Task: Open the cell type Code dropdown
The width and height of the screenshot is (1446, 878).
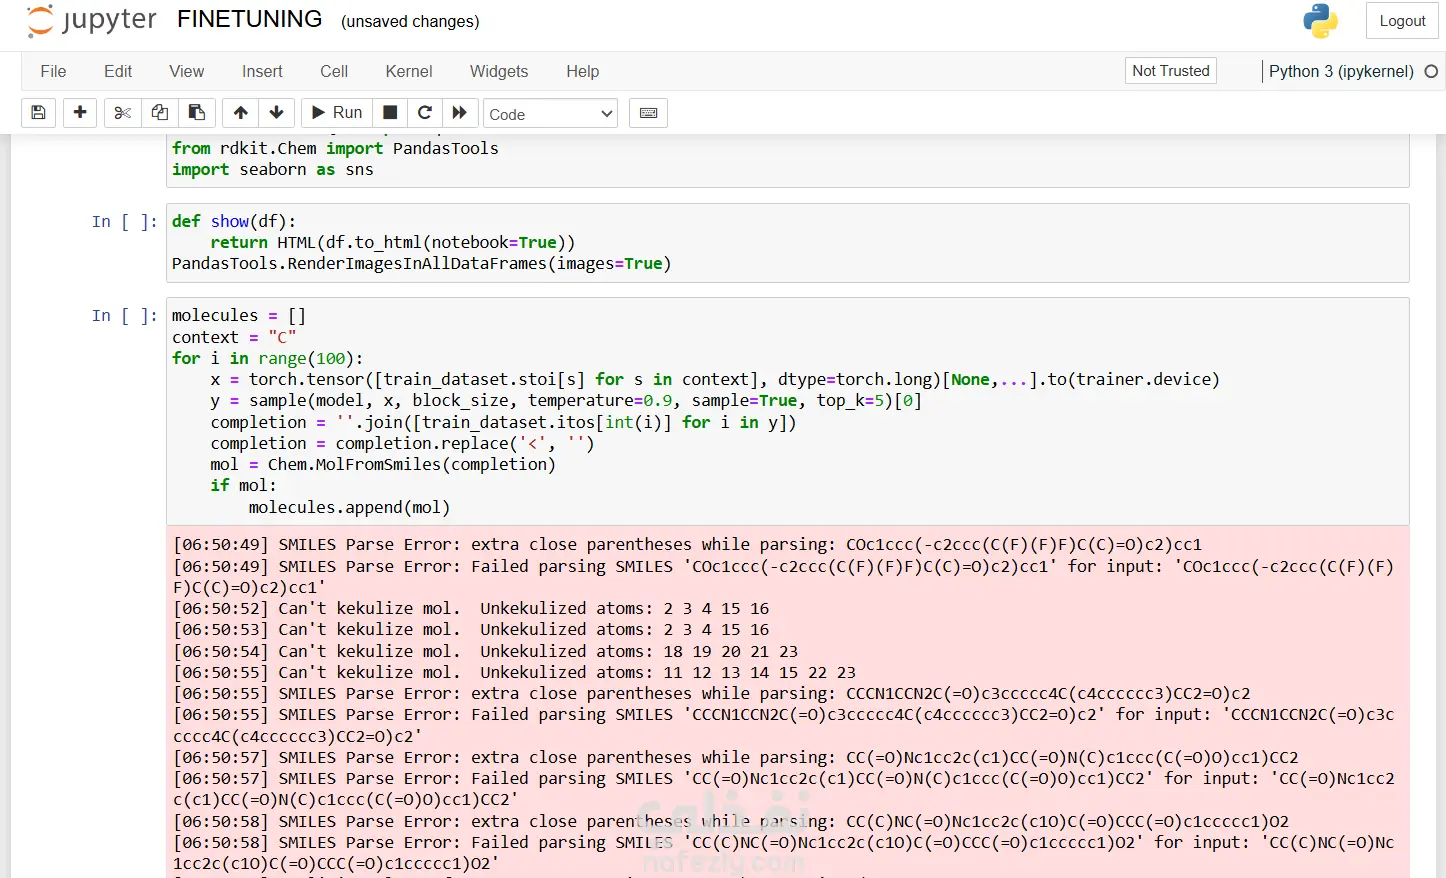Action: point(550,114)
